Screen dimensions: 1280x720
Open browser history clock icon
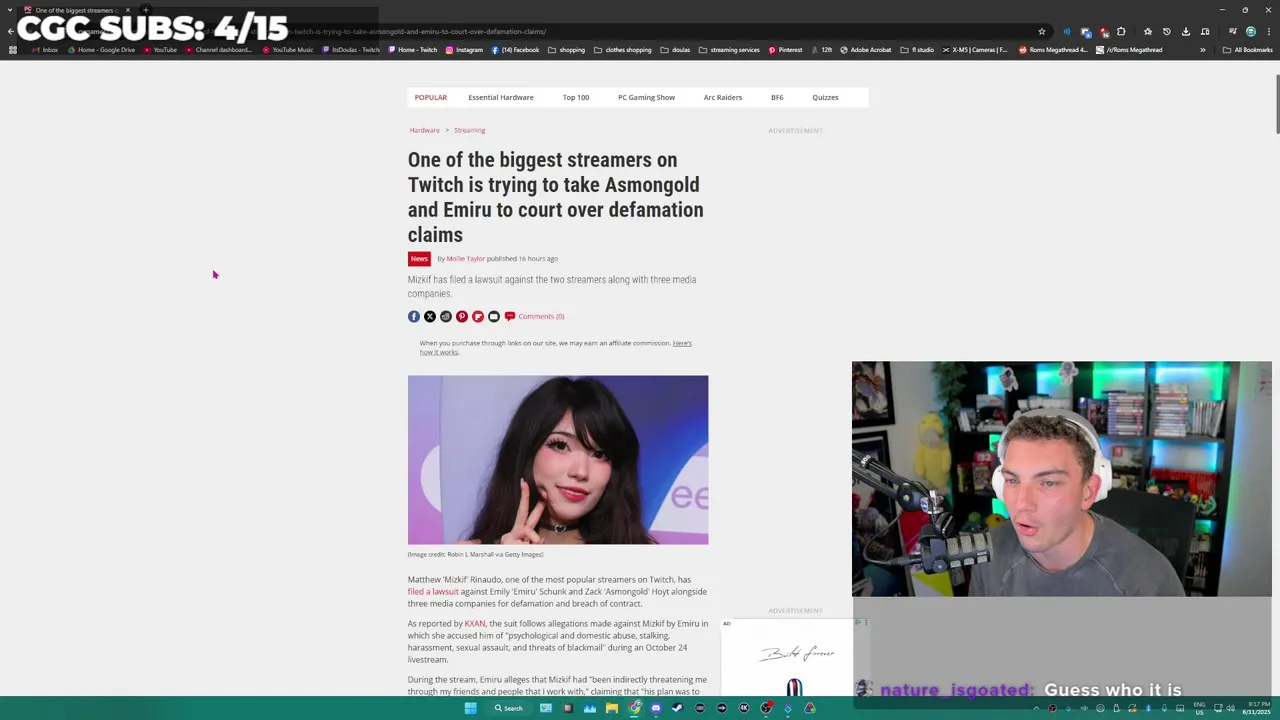(x=1167, y=32)
